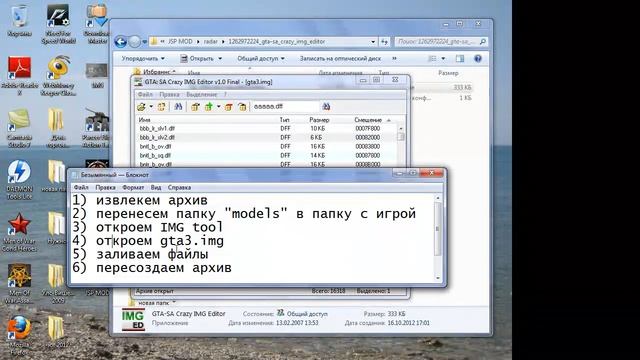This screenshot has height=360, width=640.
Task: Click 'JSP MOD' in the Explorer address path
Action: pos(180,42)
